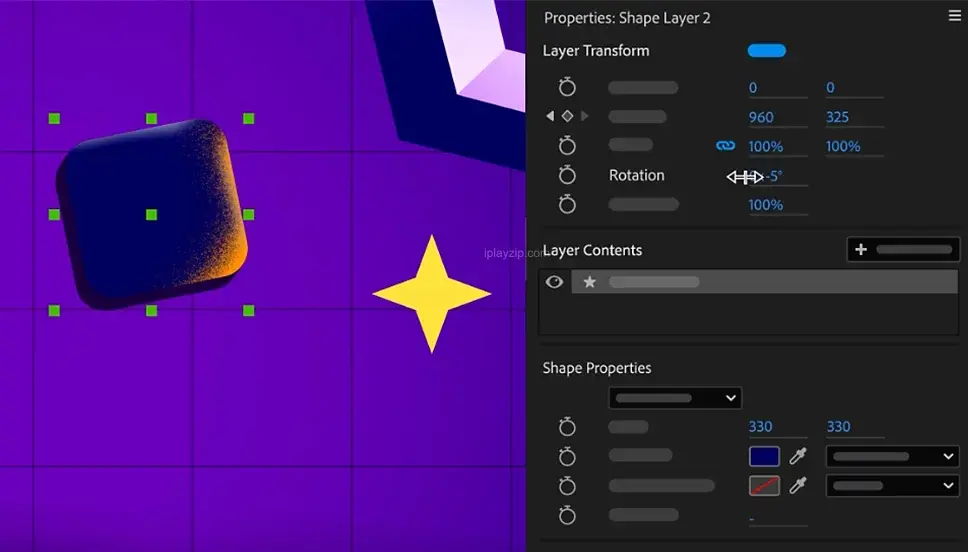Click the Rotation value field showing -5°
Viewport: 968px width, 552px height.
(x=775, y=176)
